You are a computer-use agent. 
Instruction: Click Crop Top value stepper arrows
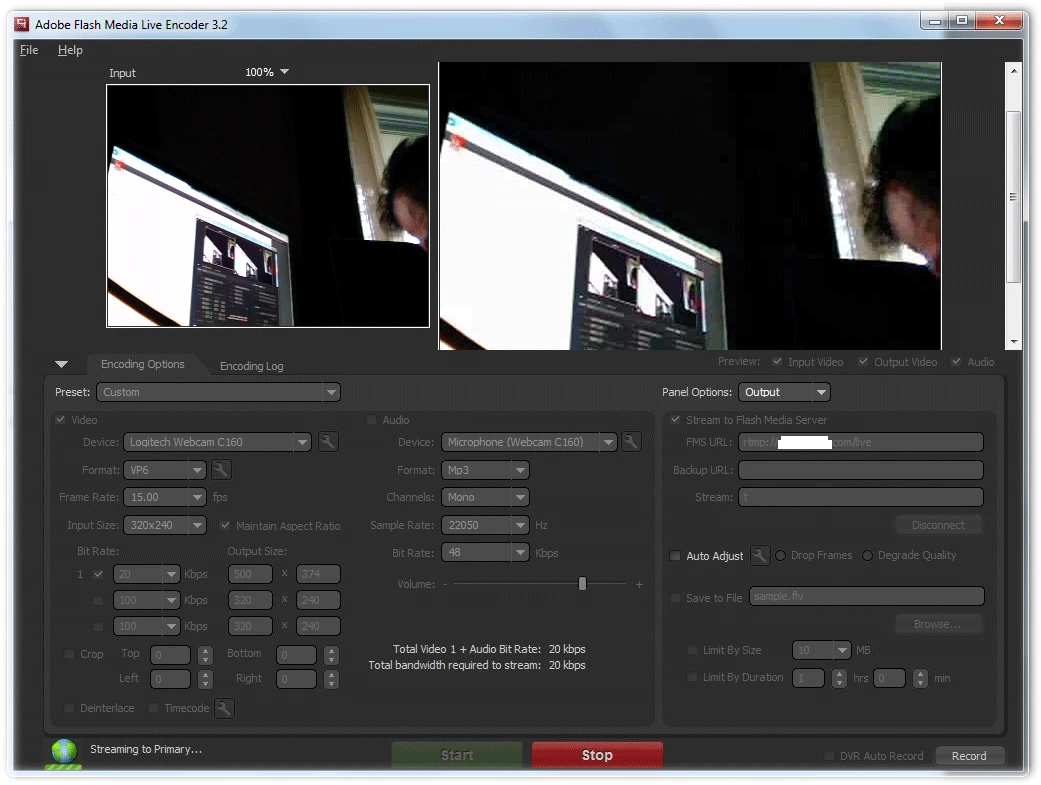(205, 655)
